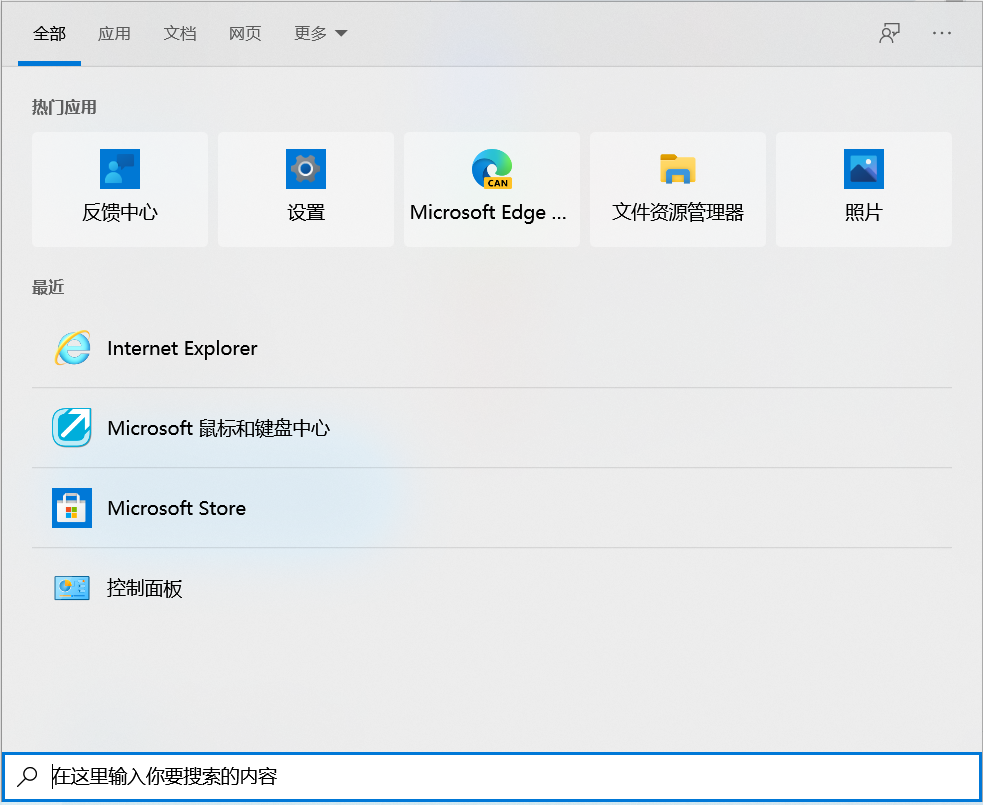Click the feedback person icon in the top right
This screenshot has width=983, height=805.
point(889,33)
